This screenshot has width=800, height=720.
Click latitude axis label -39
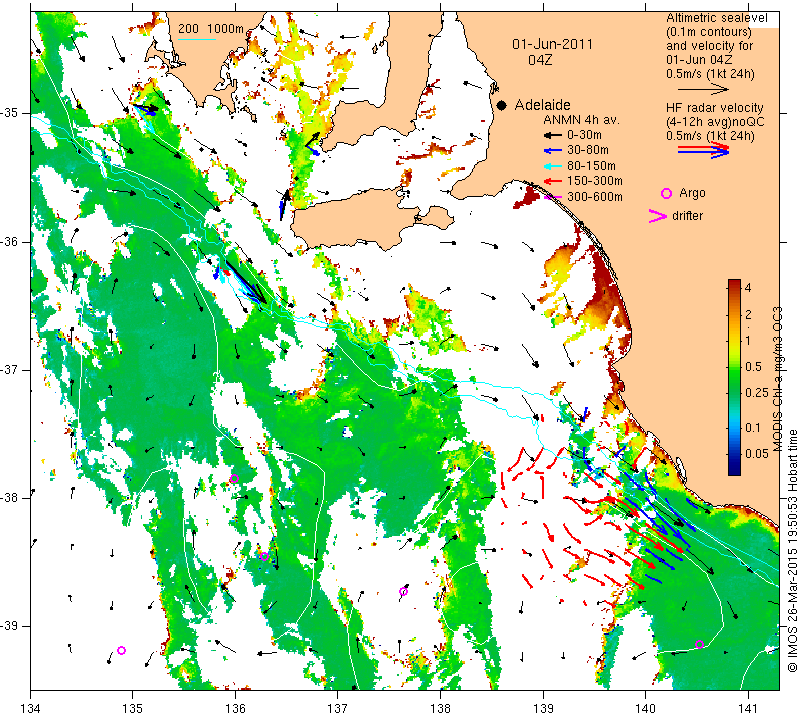coord(9,626)
